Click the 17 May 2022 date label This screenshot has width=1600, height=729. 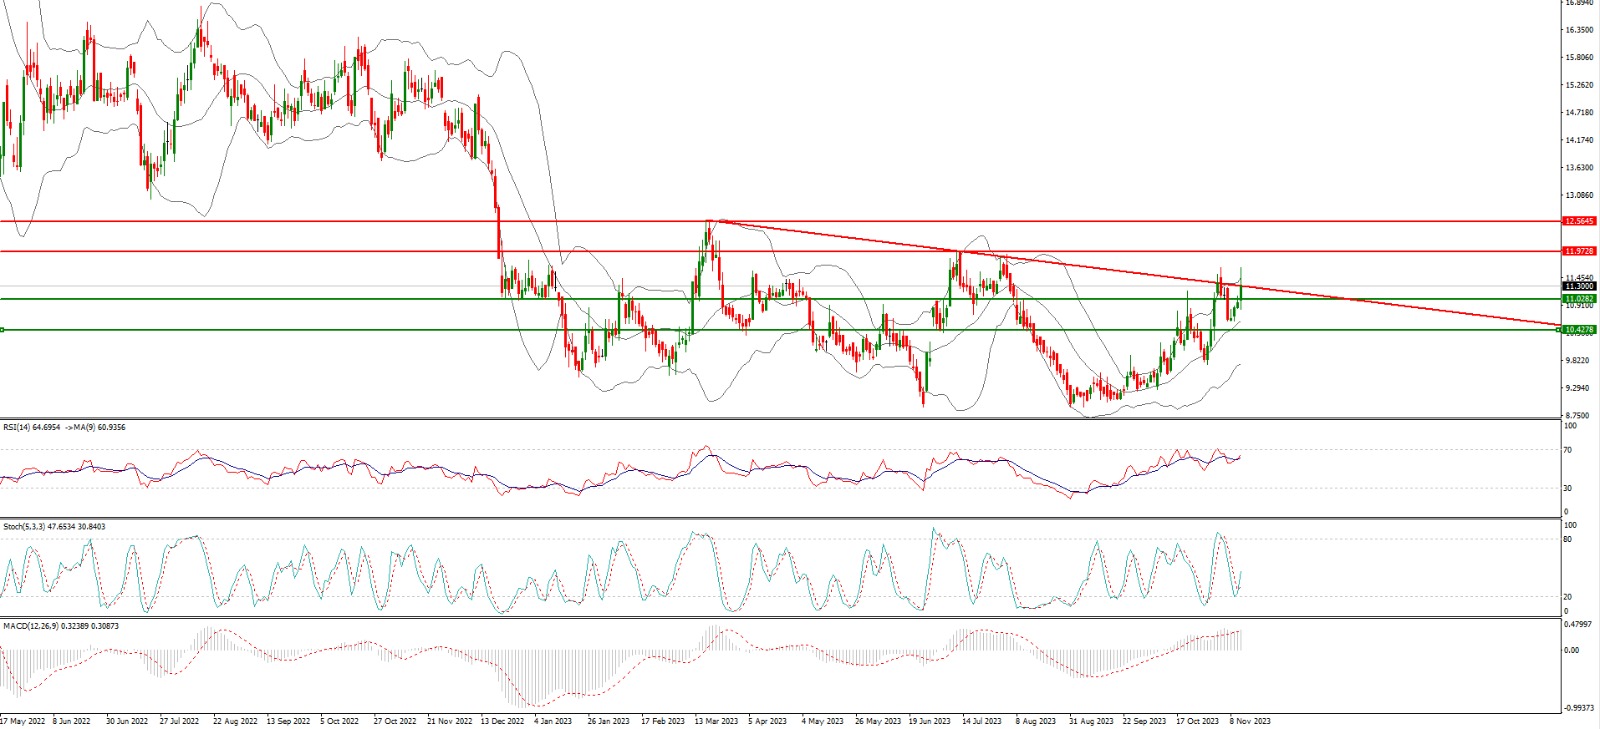tap(23, 720)
